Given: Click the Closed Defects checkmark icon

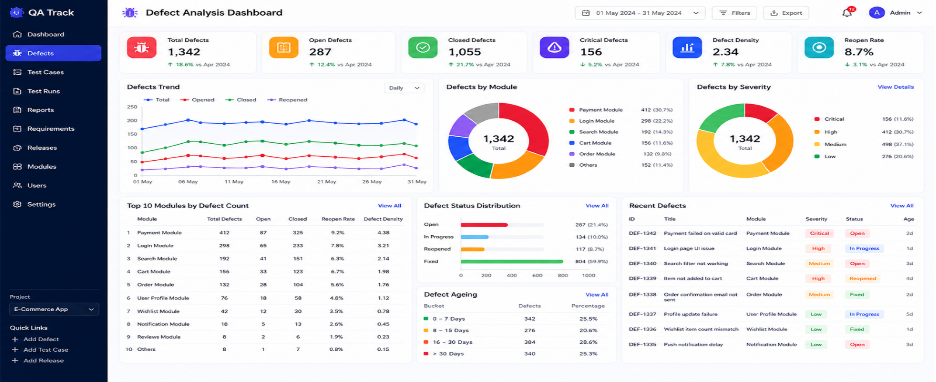Looking at the screenshot, I should pyautogui.click(x=423, y=48).
